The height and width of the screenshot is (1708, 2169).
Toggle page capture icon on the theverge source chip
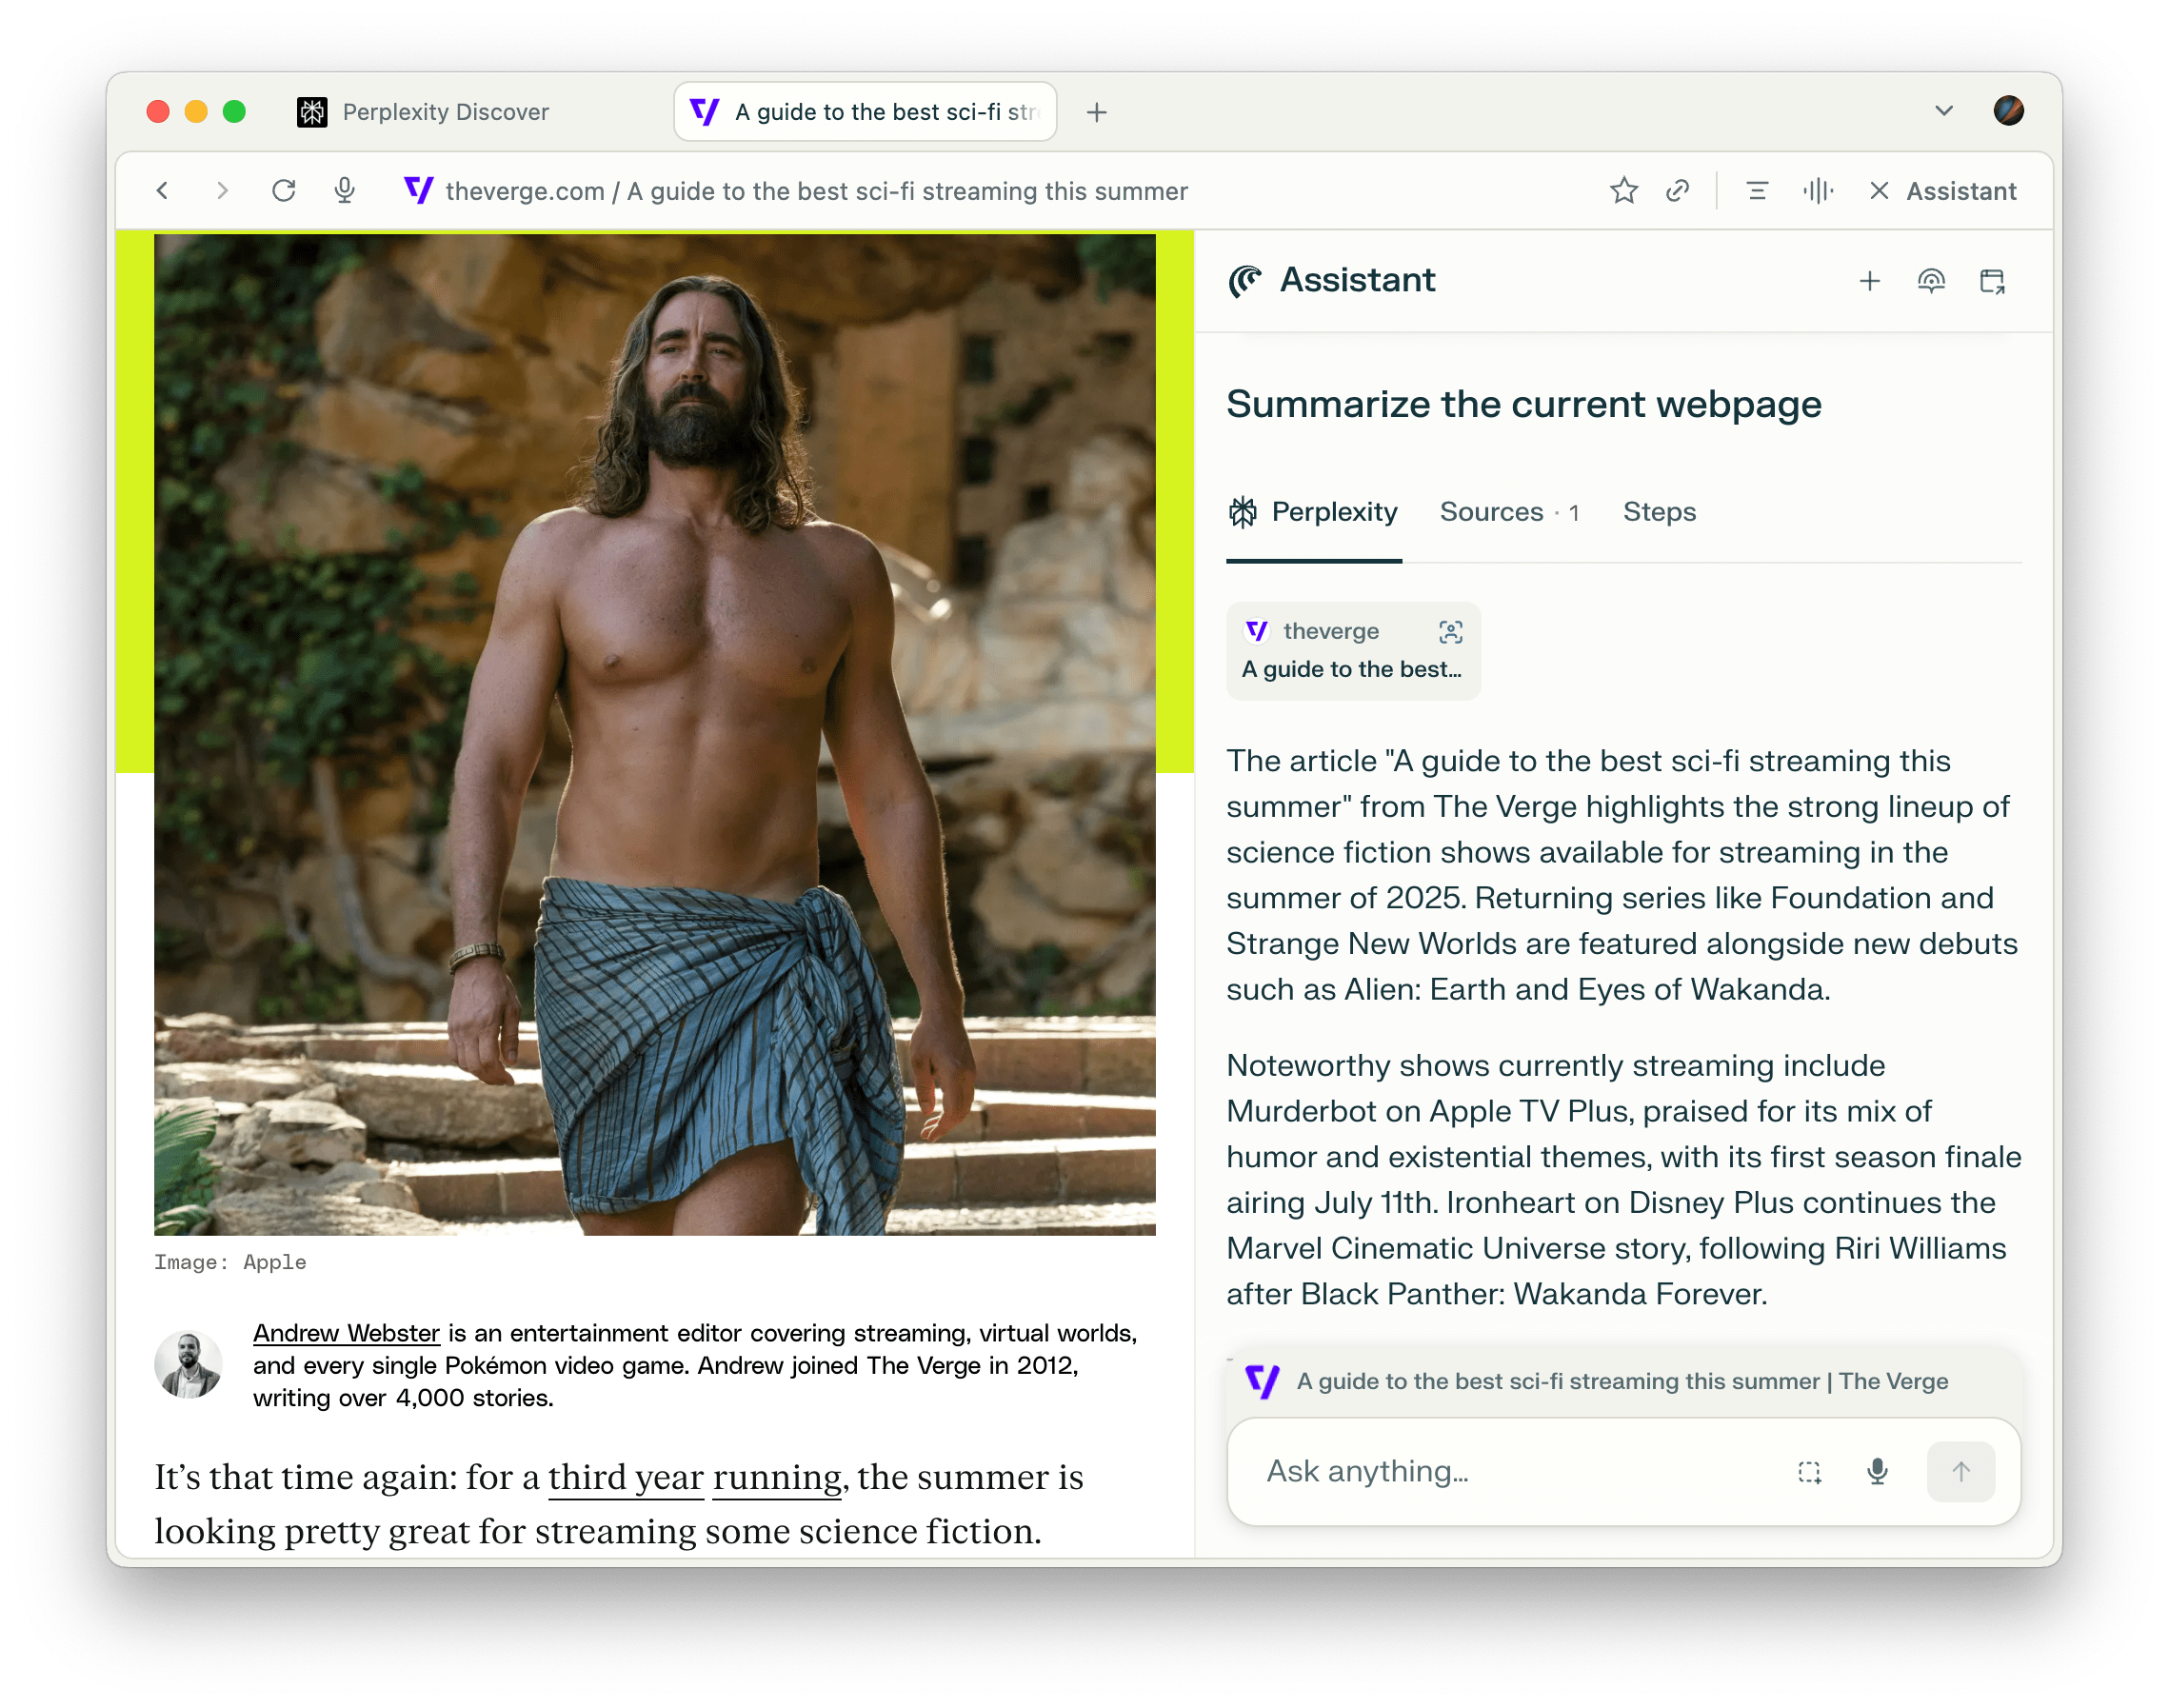click(1450, 631)
